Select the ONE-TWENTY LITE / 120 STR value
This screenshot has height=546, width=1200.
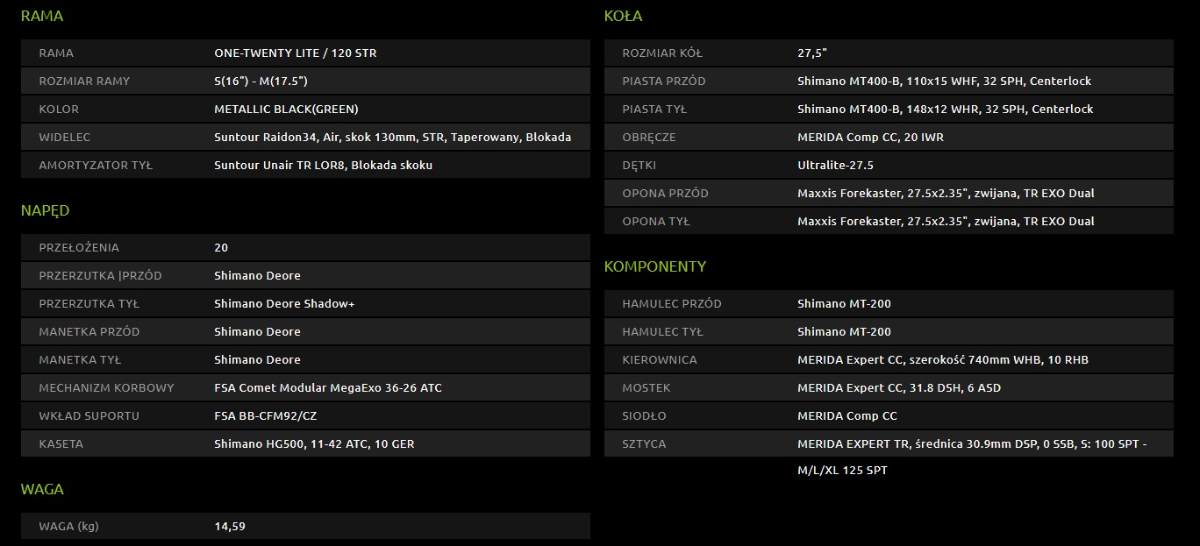[x=295, y=53]
